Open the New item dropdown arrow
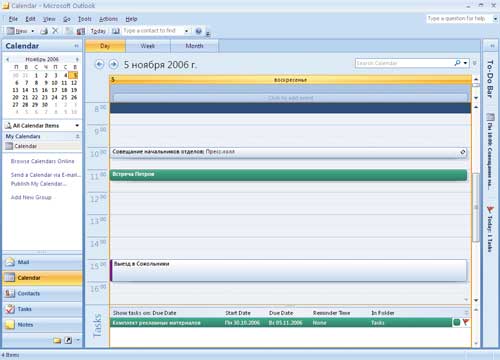Screen dimensions: 500x360 [x=33, y=31]
